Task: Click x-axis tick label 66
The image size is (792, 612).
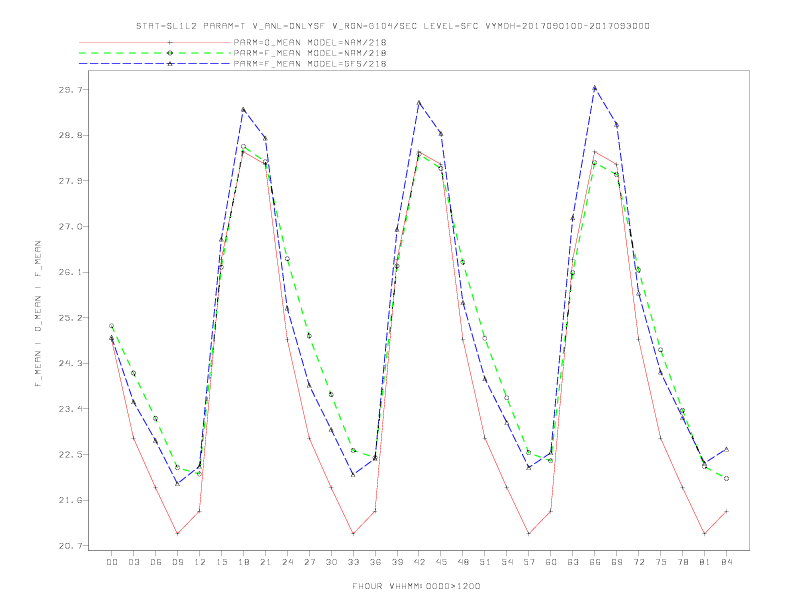Action: (595, 562)
